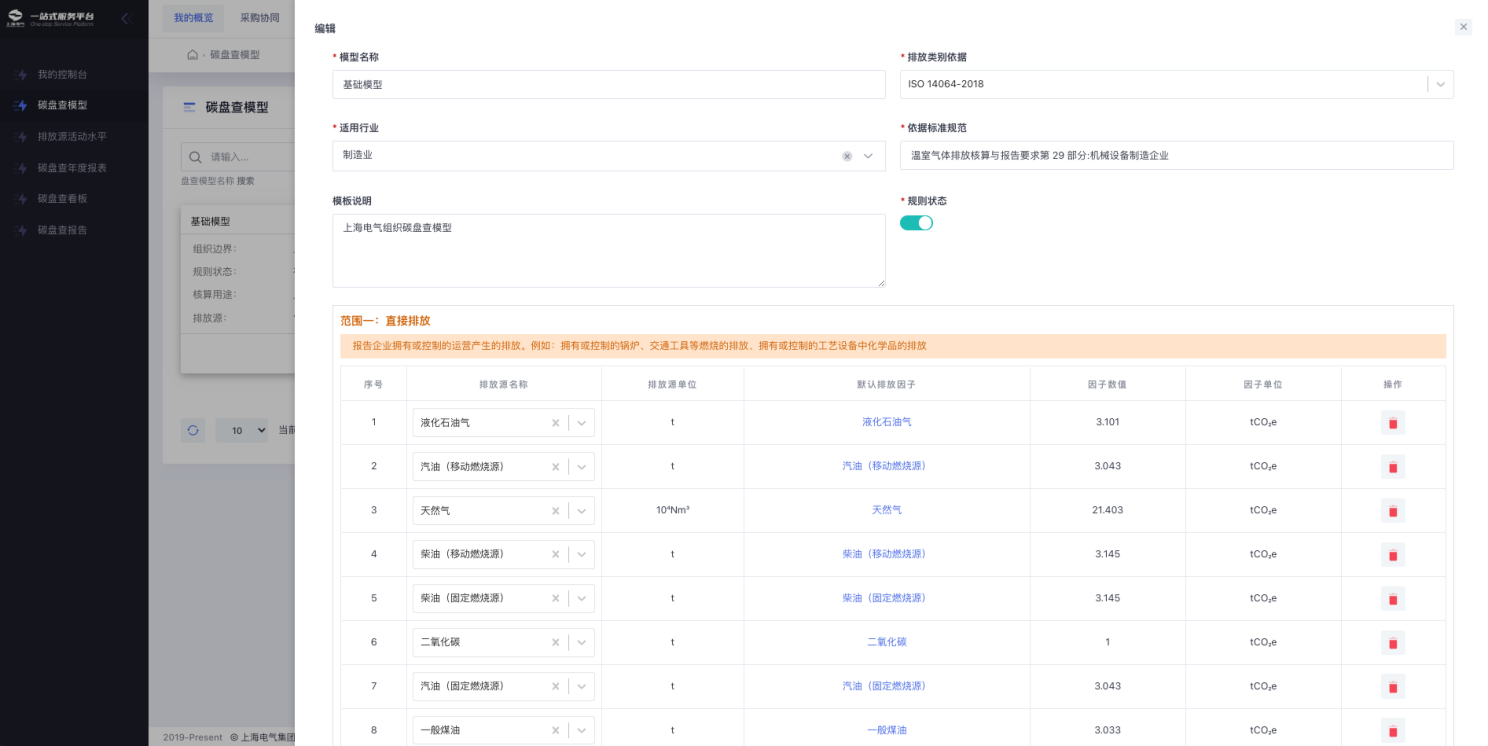The height and width of the screenshot is (746, 1488).
Task: Open page size selector showing 10
Action: pos(242,430)
